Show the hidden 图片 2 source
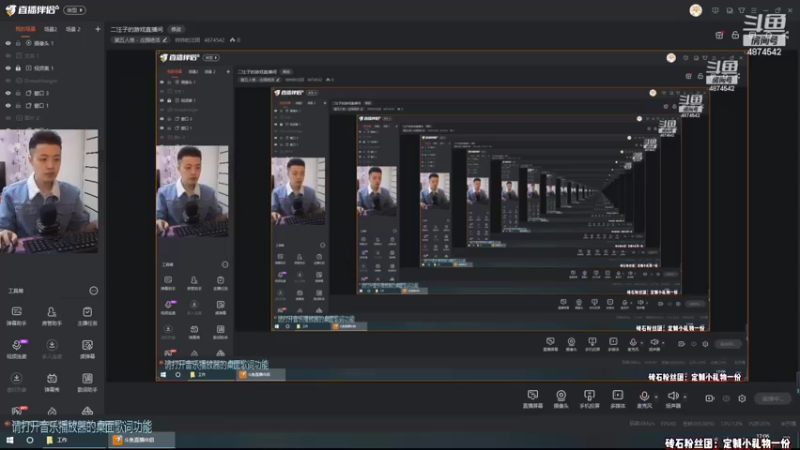Viewport: 800px width, 450px height. (8, 118)
